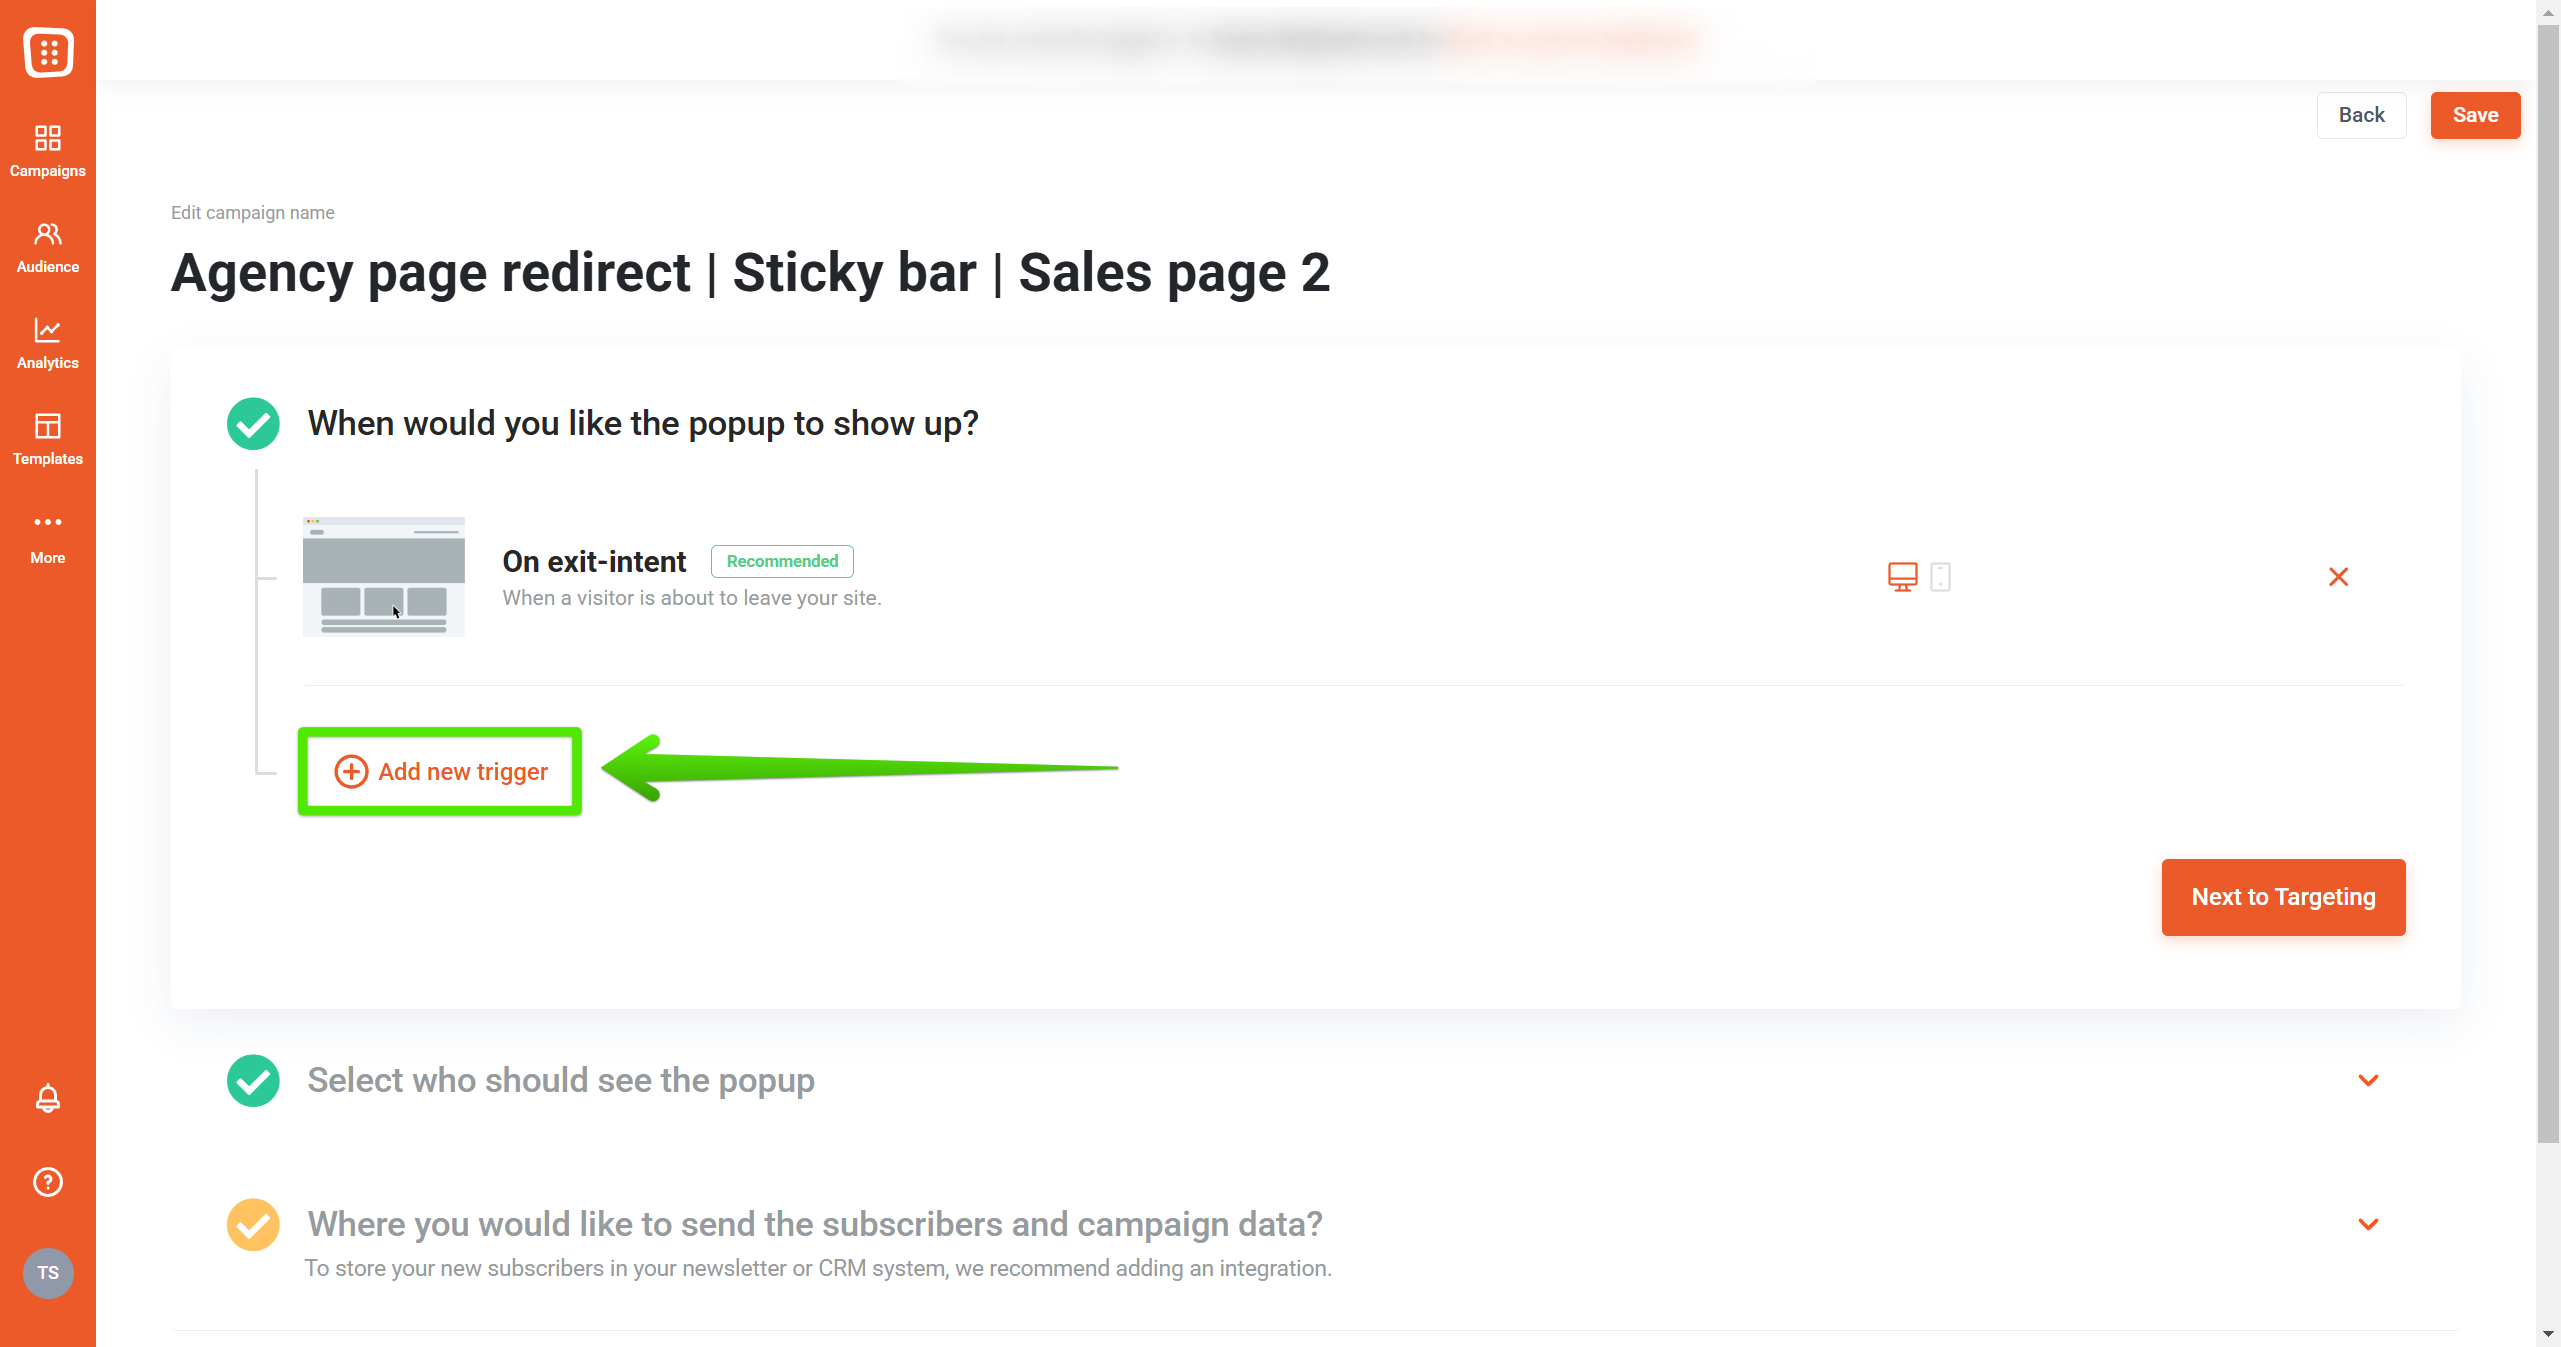Click the Back button
Screen dimensions: 2561x1347
point(2361,115)
